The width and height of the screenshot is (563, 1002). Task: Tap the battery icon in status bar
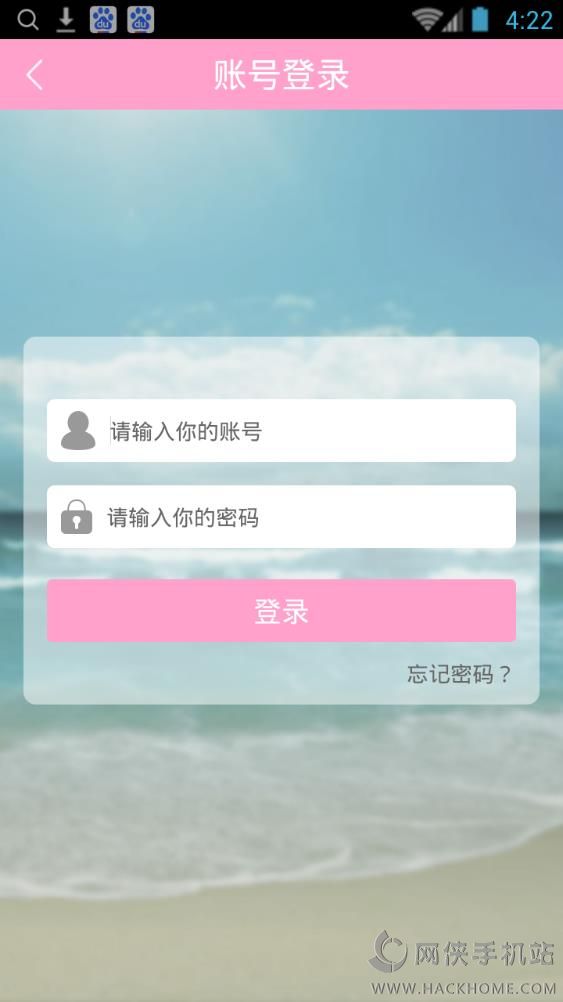(x=480, y=19)
